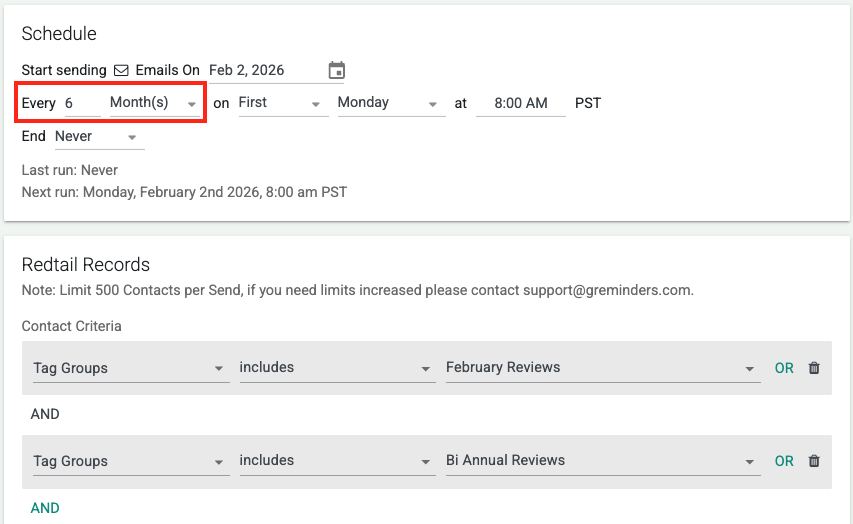The width and height of the screenshot is (853, 524).
Task: Open includes operator in February Reviews row
Action: point(335,368)
